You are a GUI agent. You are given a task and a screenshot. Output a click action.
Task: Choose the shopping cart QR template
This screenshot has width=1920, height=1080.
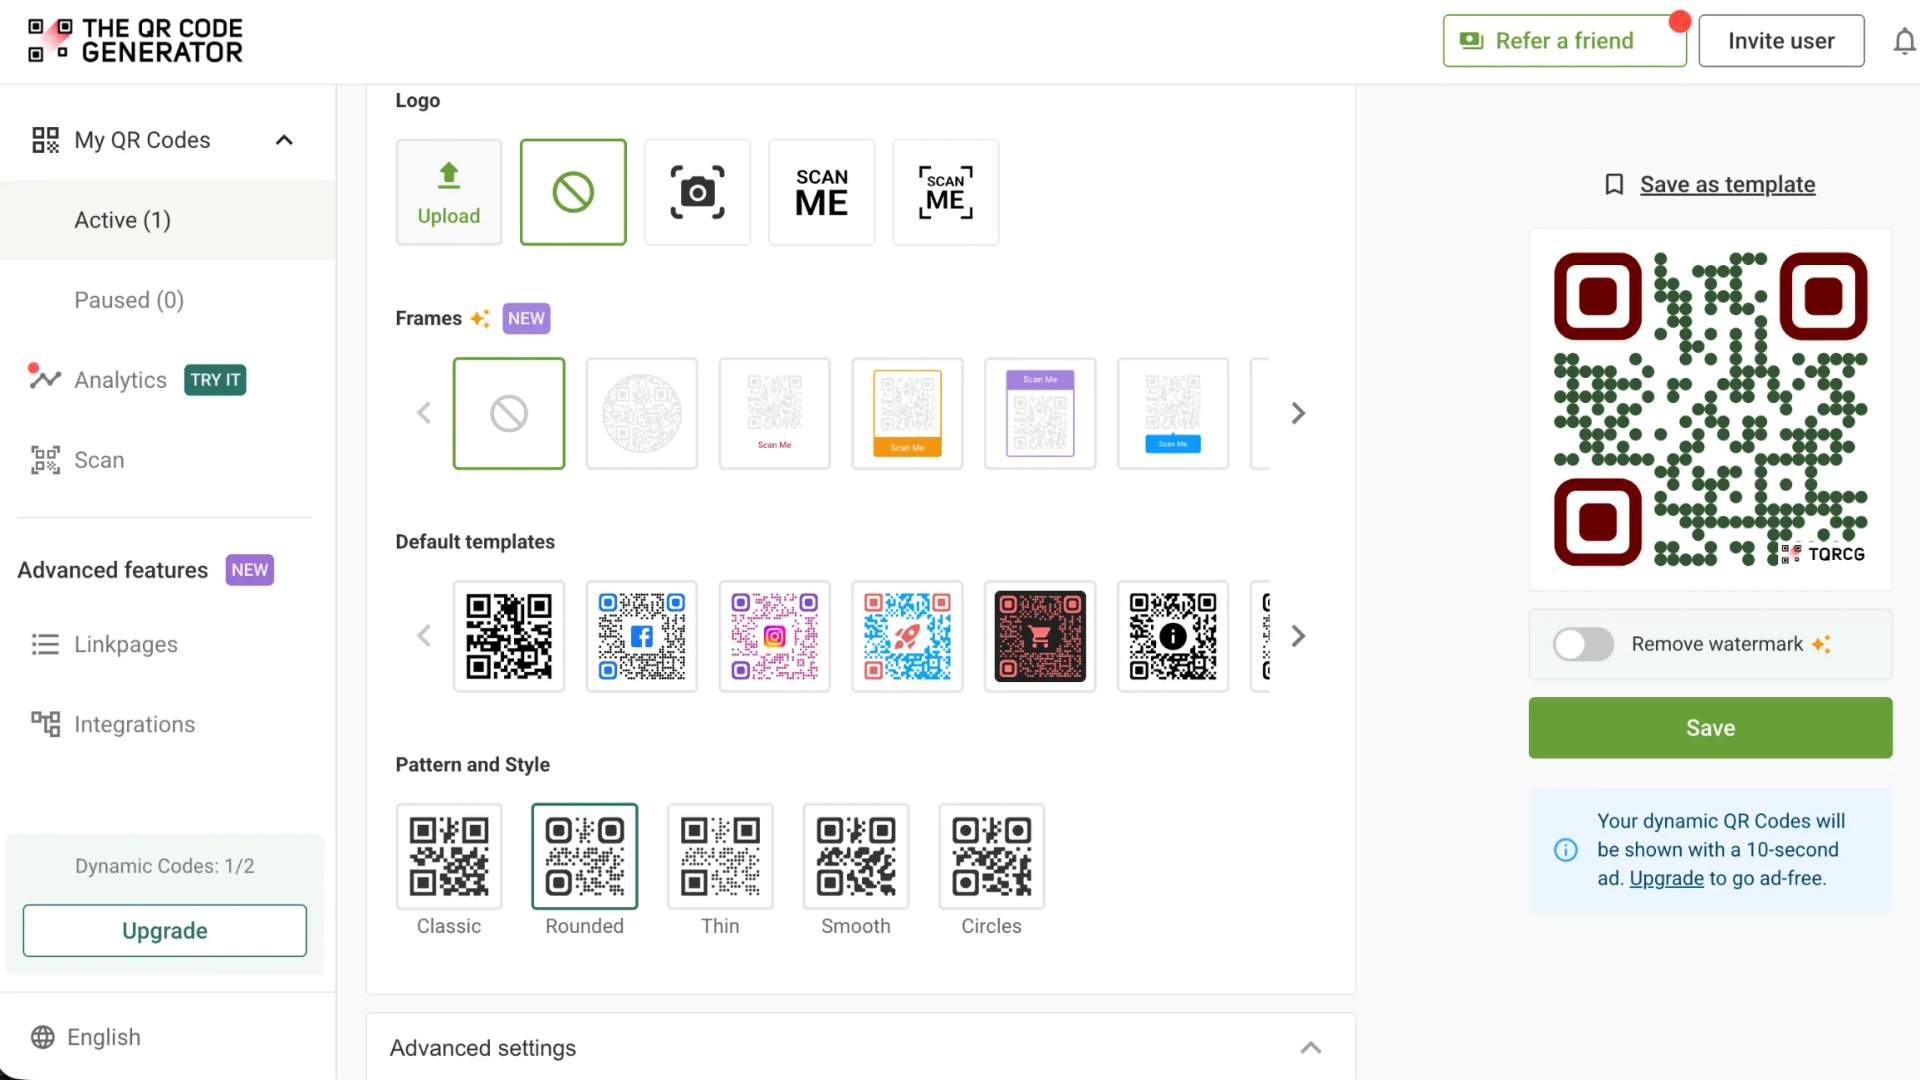pyautogui.click(x=1040, y=636)
